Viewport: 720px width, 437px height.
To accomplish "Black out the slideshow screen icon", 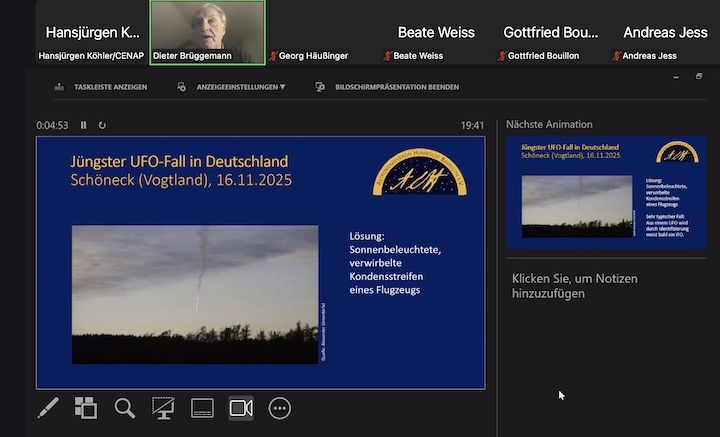I will click(x=163, y=408).
